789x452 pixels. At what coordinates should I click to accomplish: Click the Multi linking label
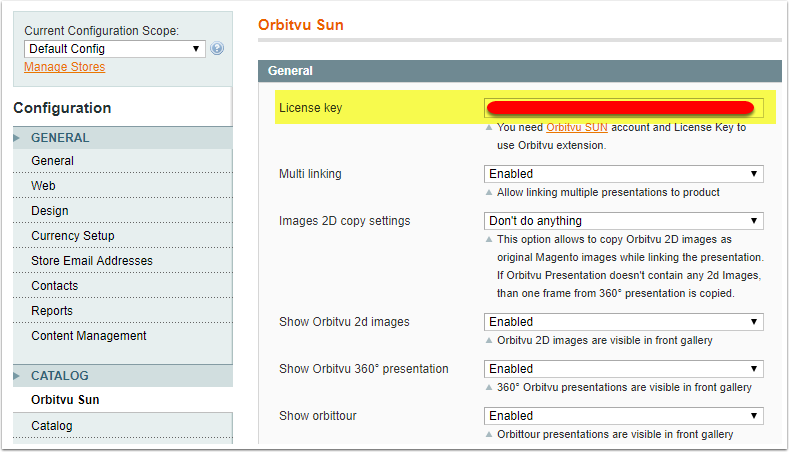[x=310, y=174]
